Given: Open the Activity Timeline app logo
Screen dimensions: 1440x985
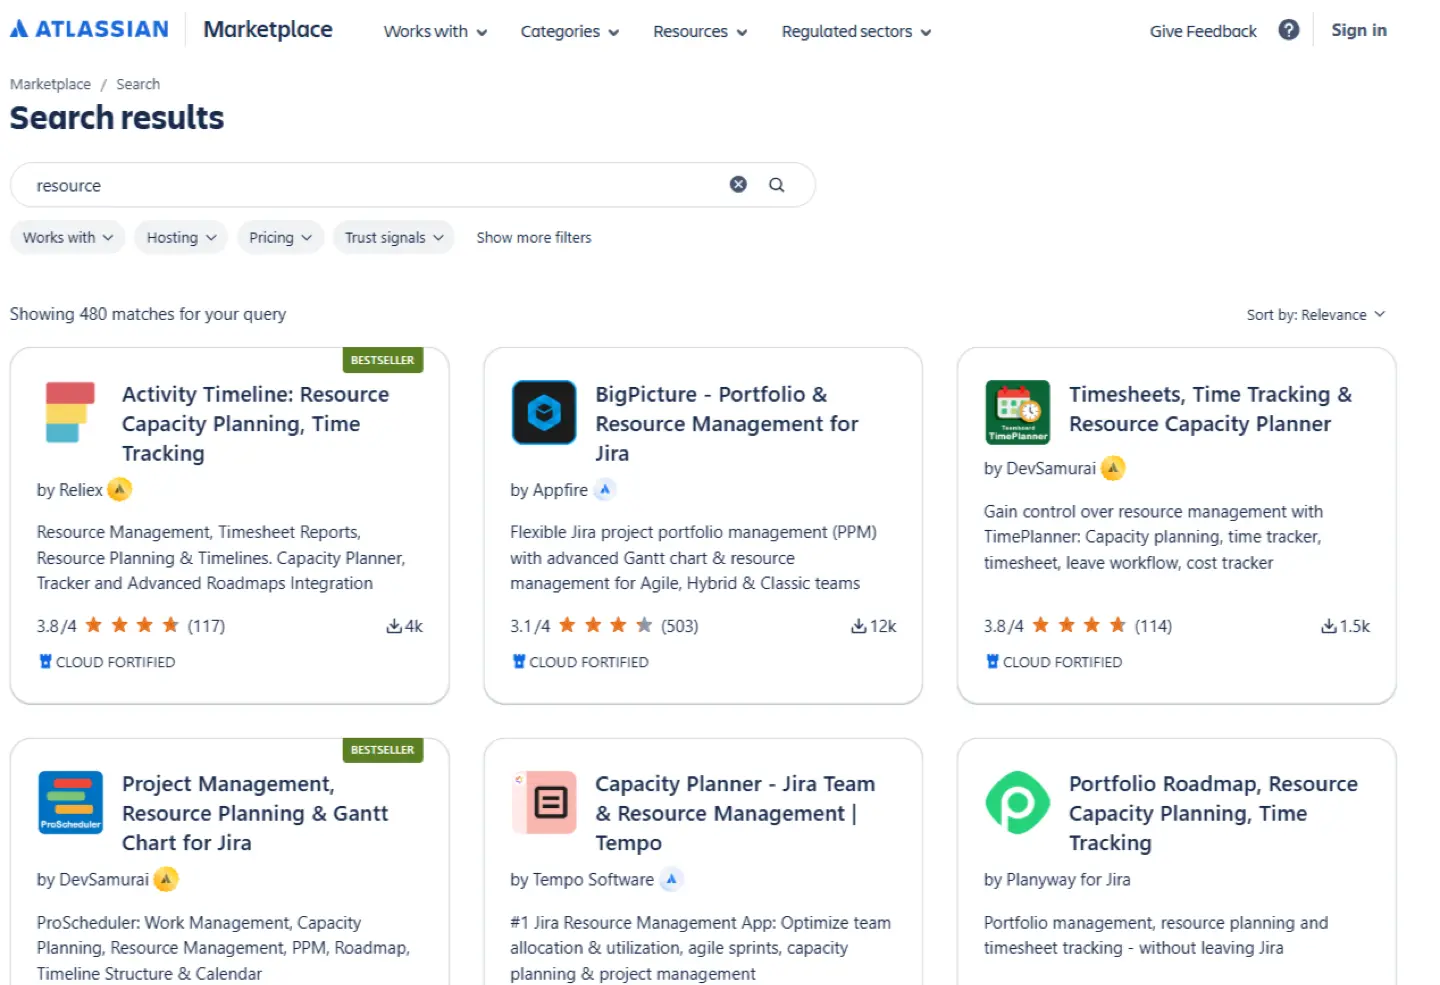Looking at the screenshot, I should pyautogui.click(x=70, y=412).
